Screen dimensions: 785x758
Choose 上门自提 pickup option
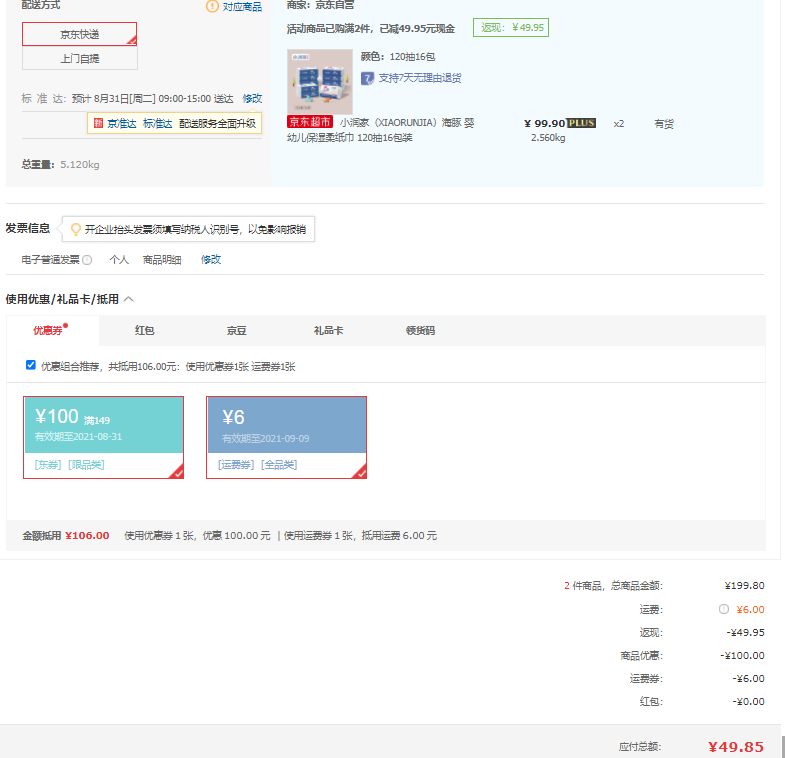point(80,59)
